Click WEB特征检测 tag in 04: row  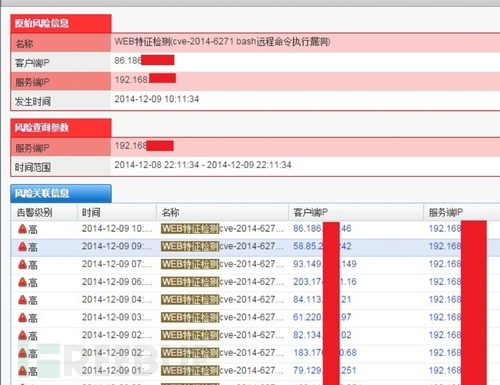[x=190, y=300]
